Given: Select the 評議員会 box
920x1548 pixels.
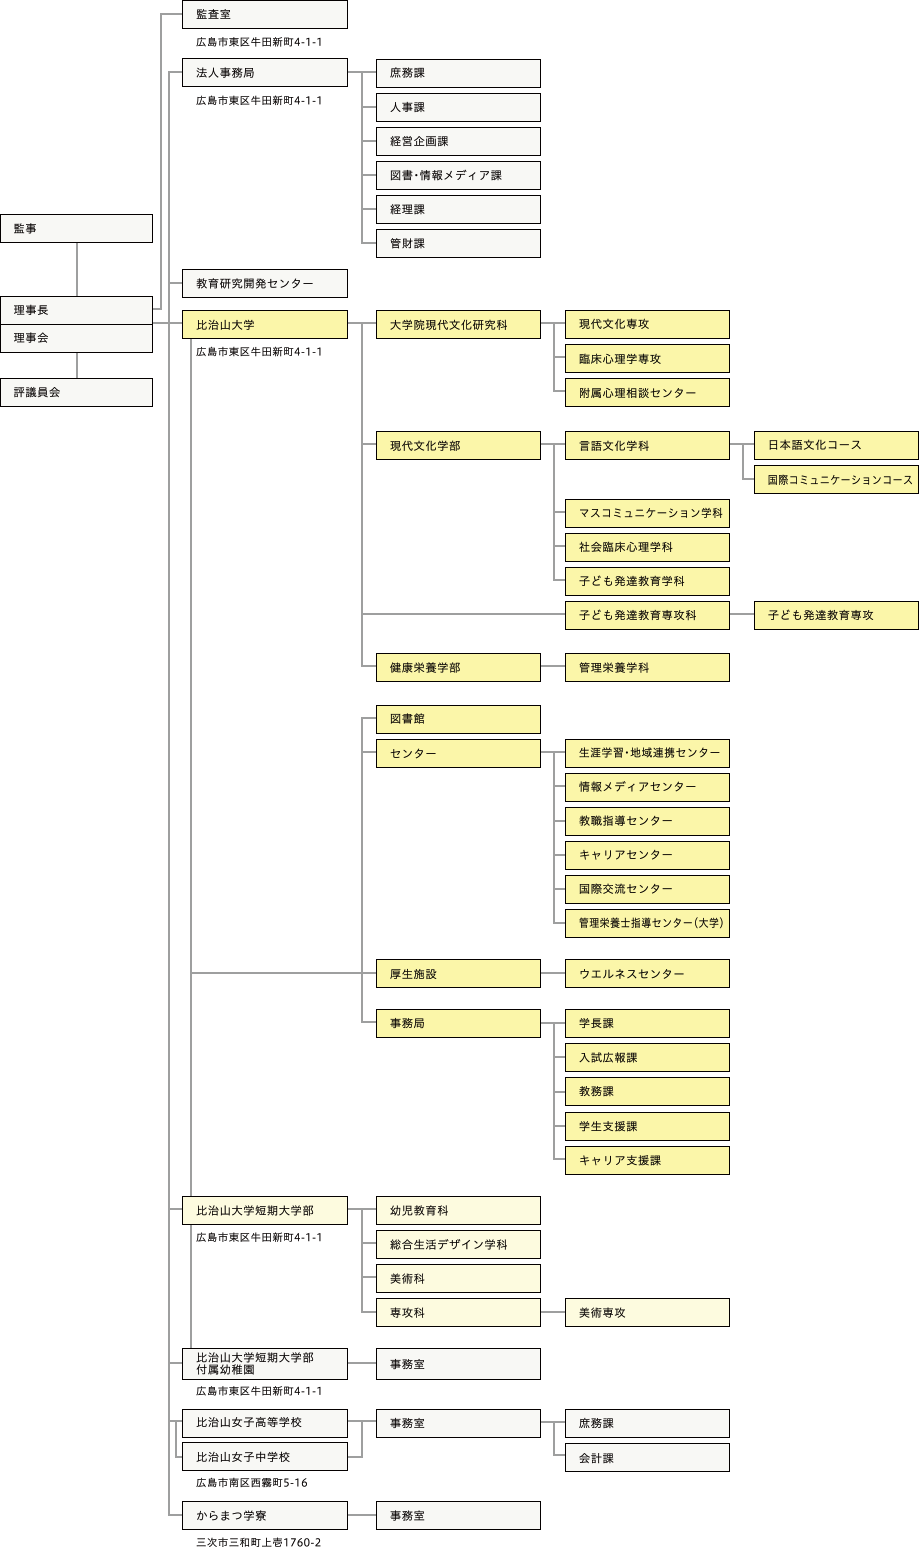Looking at the screenshot, I should pos(77,392).
